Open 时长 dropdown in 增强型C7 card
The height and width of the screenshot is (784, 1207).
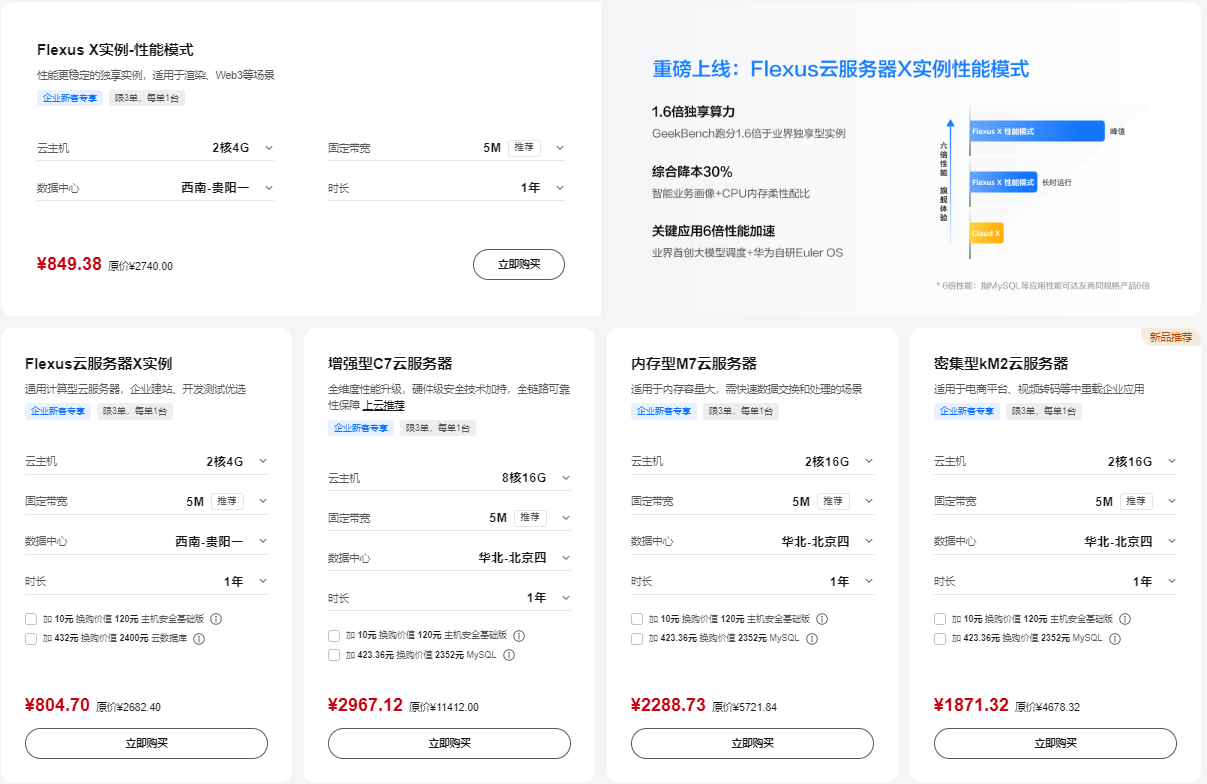click(x=449, y=598)
